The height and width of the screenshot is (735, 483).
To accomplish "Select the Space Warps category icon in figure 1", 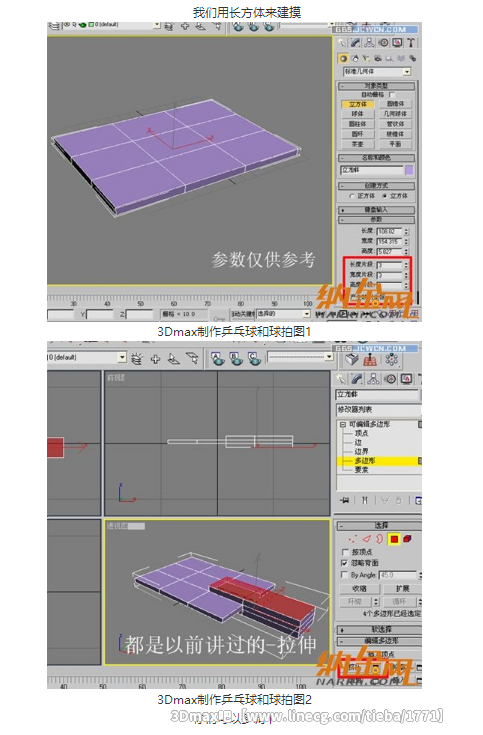I will click(x=401, y=59).
